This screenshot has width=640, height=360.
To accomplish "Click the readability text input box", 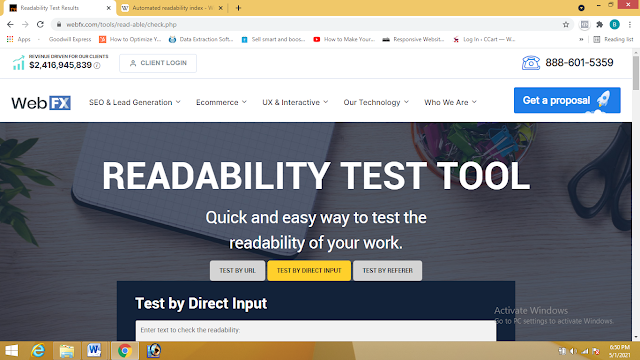I will pyautogui.click(x=316, y=331).
